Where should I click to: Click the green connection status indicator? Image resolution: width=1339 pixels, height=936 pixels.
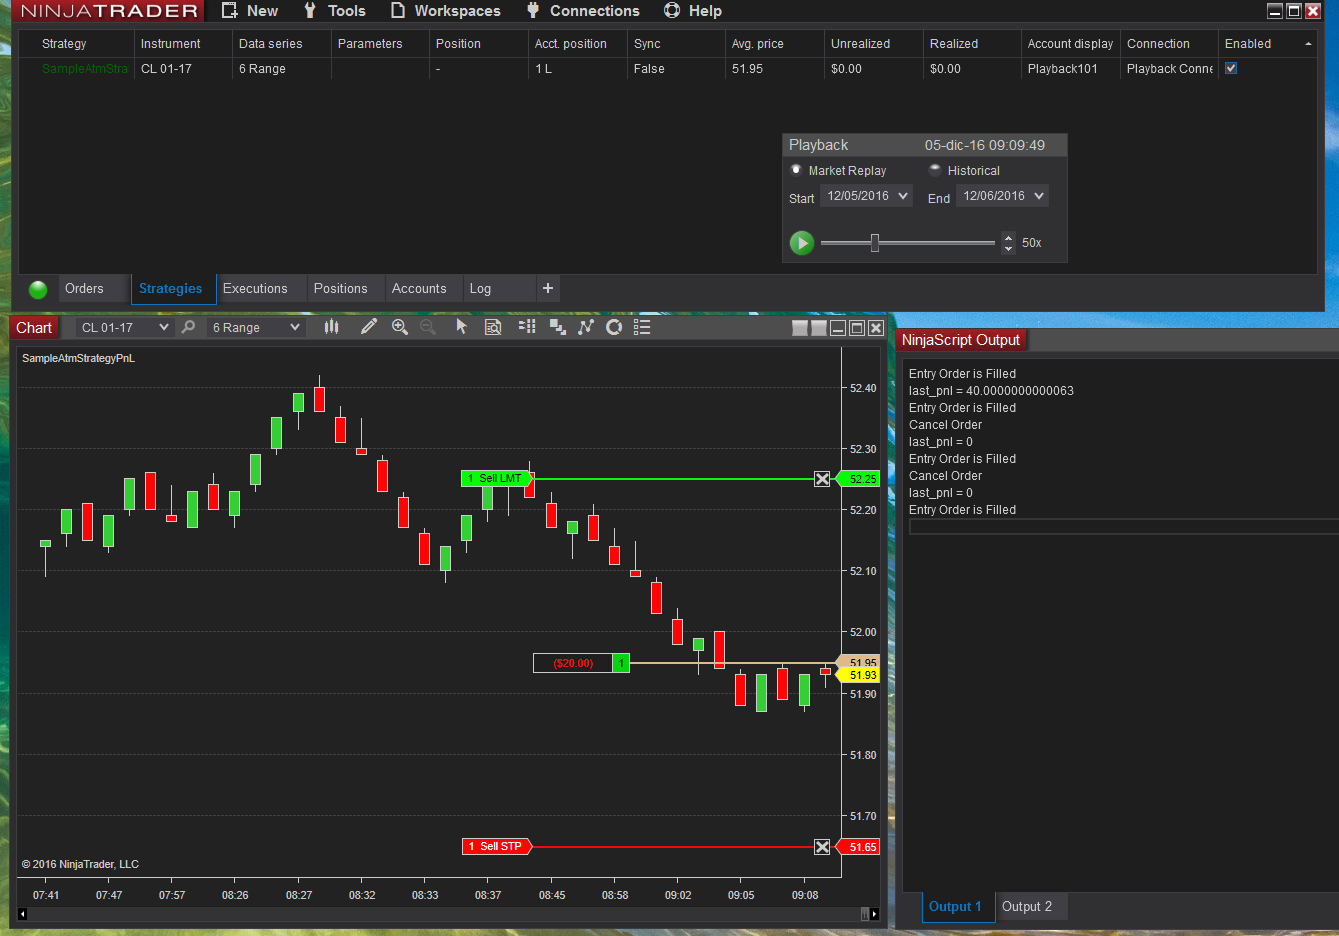point(38,290)
